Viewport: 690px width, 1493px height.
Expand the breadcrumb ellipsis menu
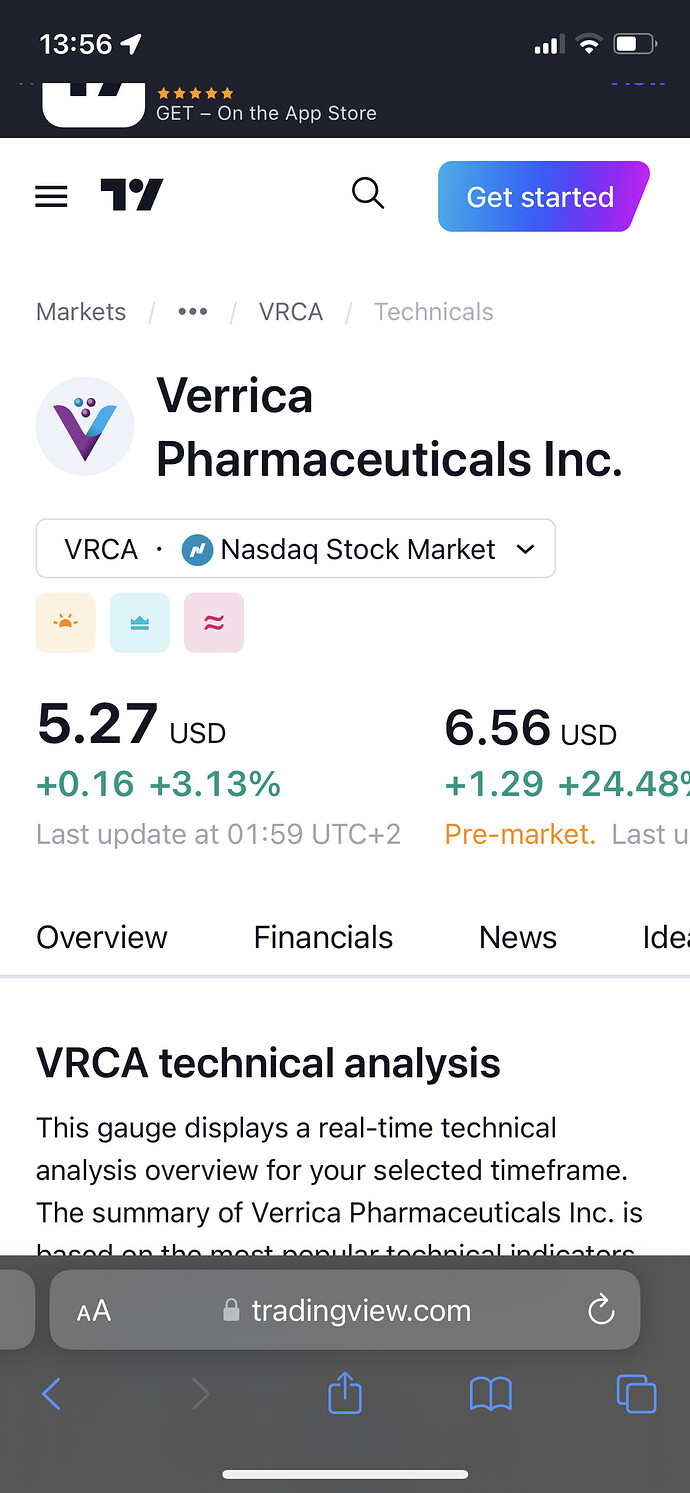pyautogui.click(x=193, y=312)
